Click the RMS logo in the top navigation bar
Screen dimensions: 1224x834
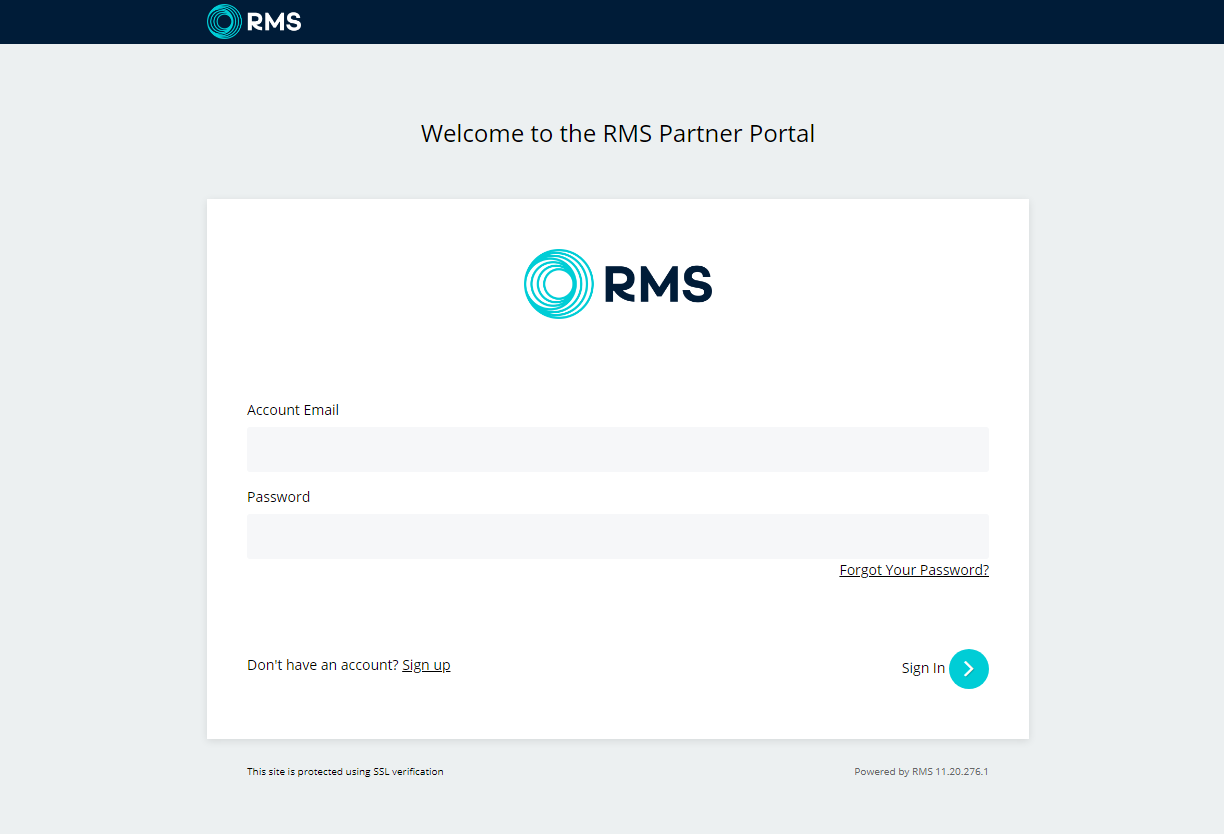[x=254, y=21]
